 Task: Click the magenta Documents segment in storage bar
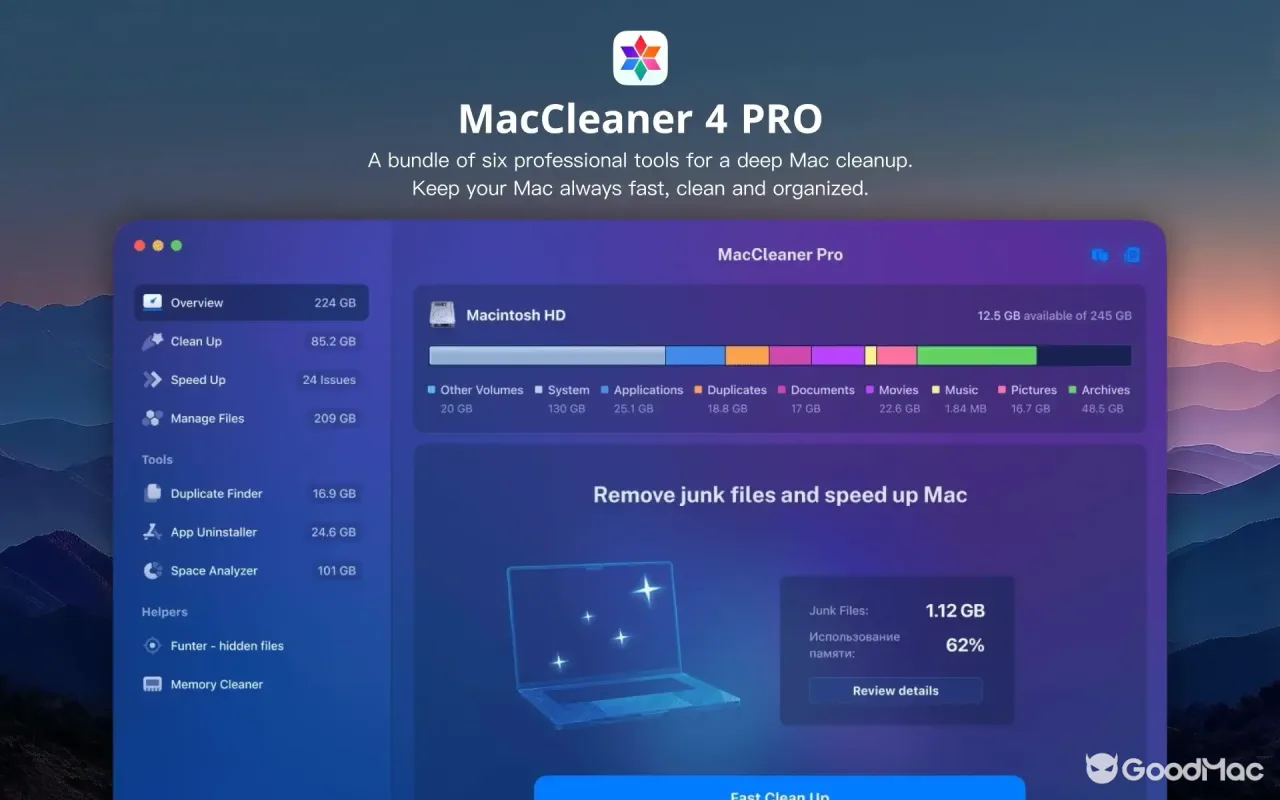tap(790, 355)
